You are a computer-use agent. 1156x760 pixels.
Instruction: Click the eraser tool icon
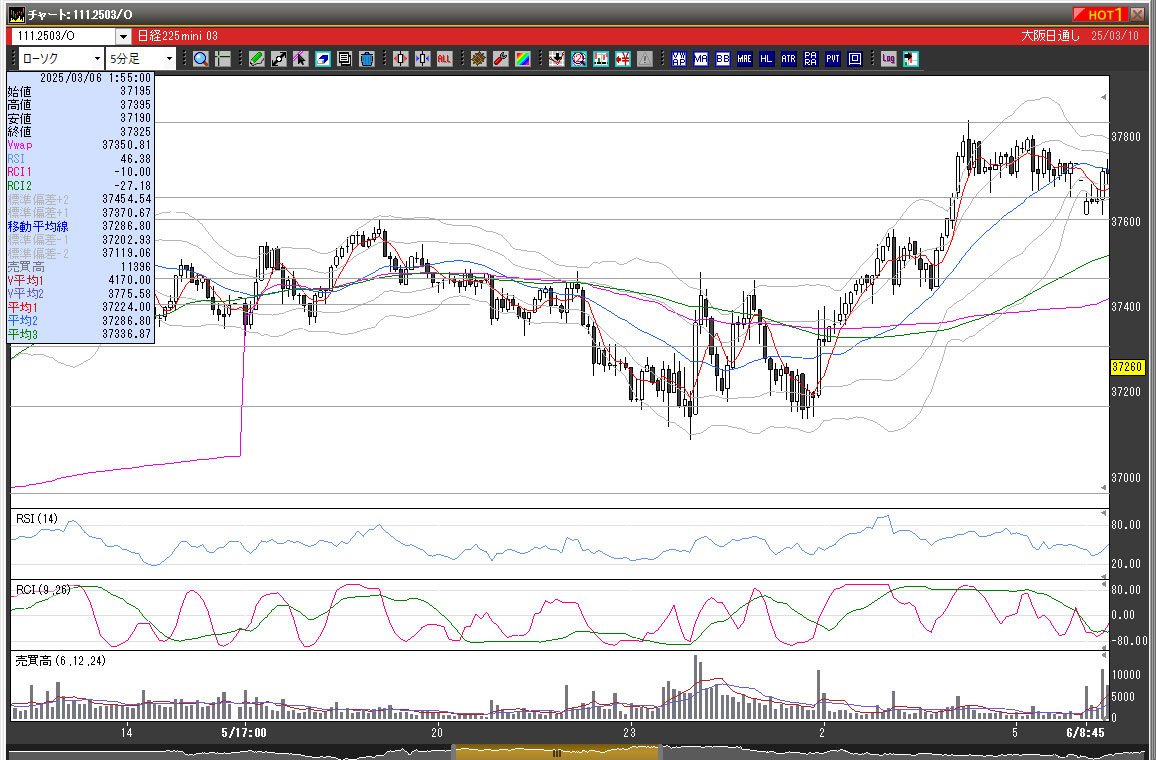(322, 59)
